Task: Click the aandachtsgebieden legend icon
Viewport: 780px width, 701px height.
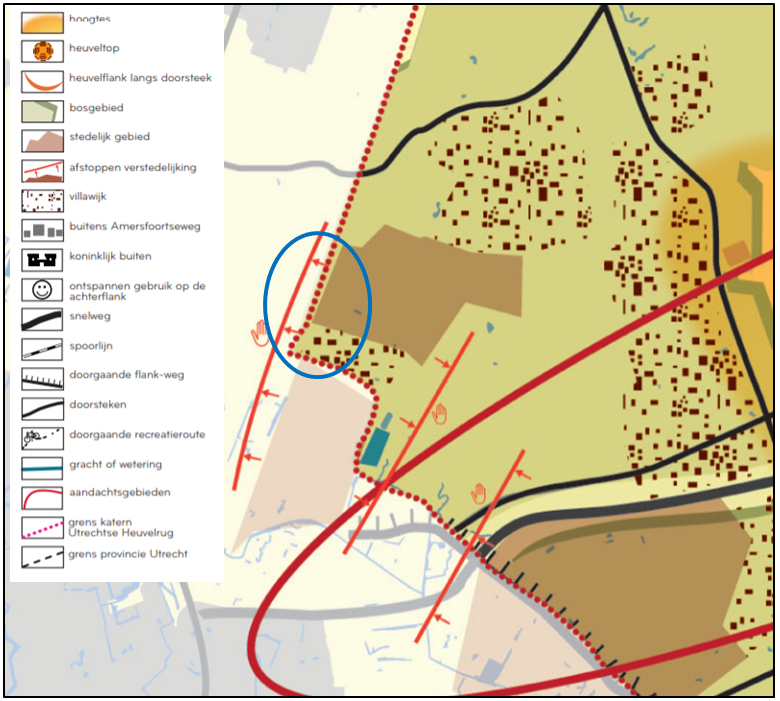Action: tap(42, 498)
